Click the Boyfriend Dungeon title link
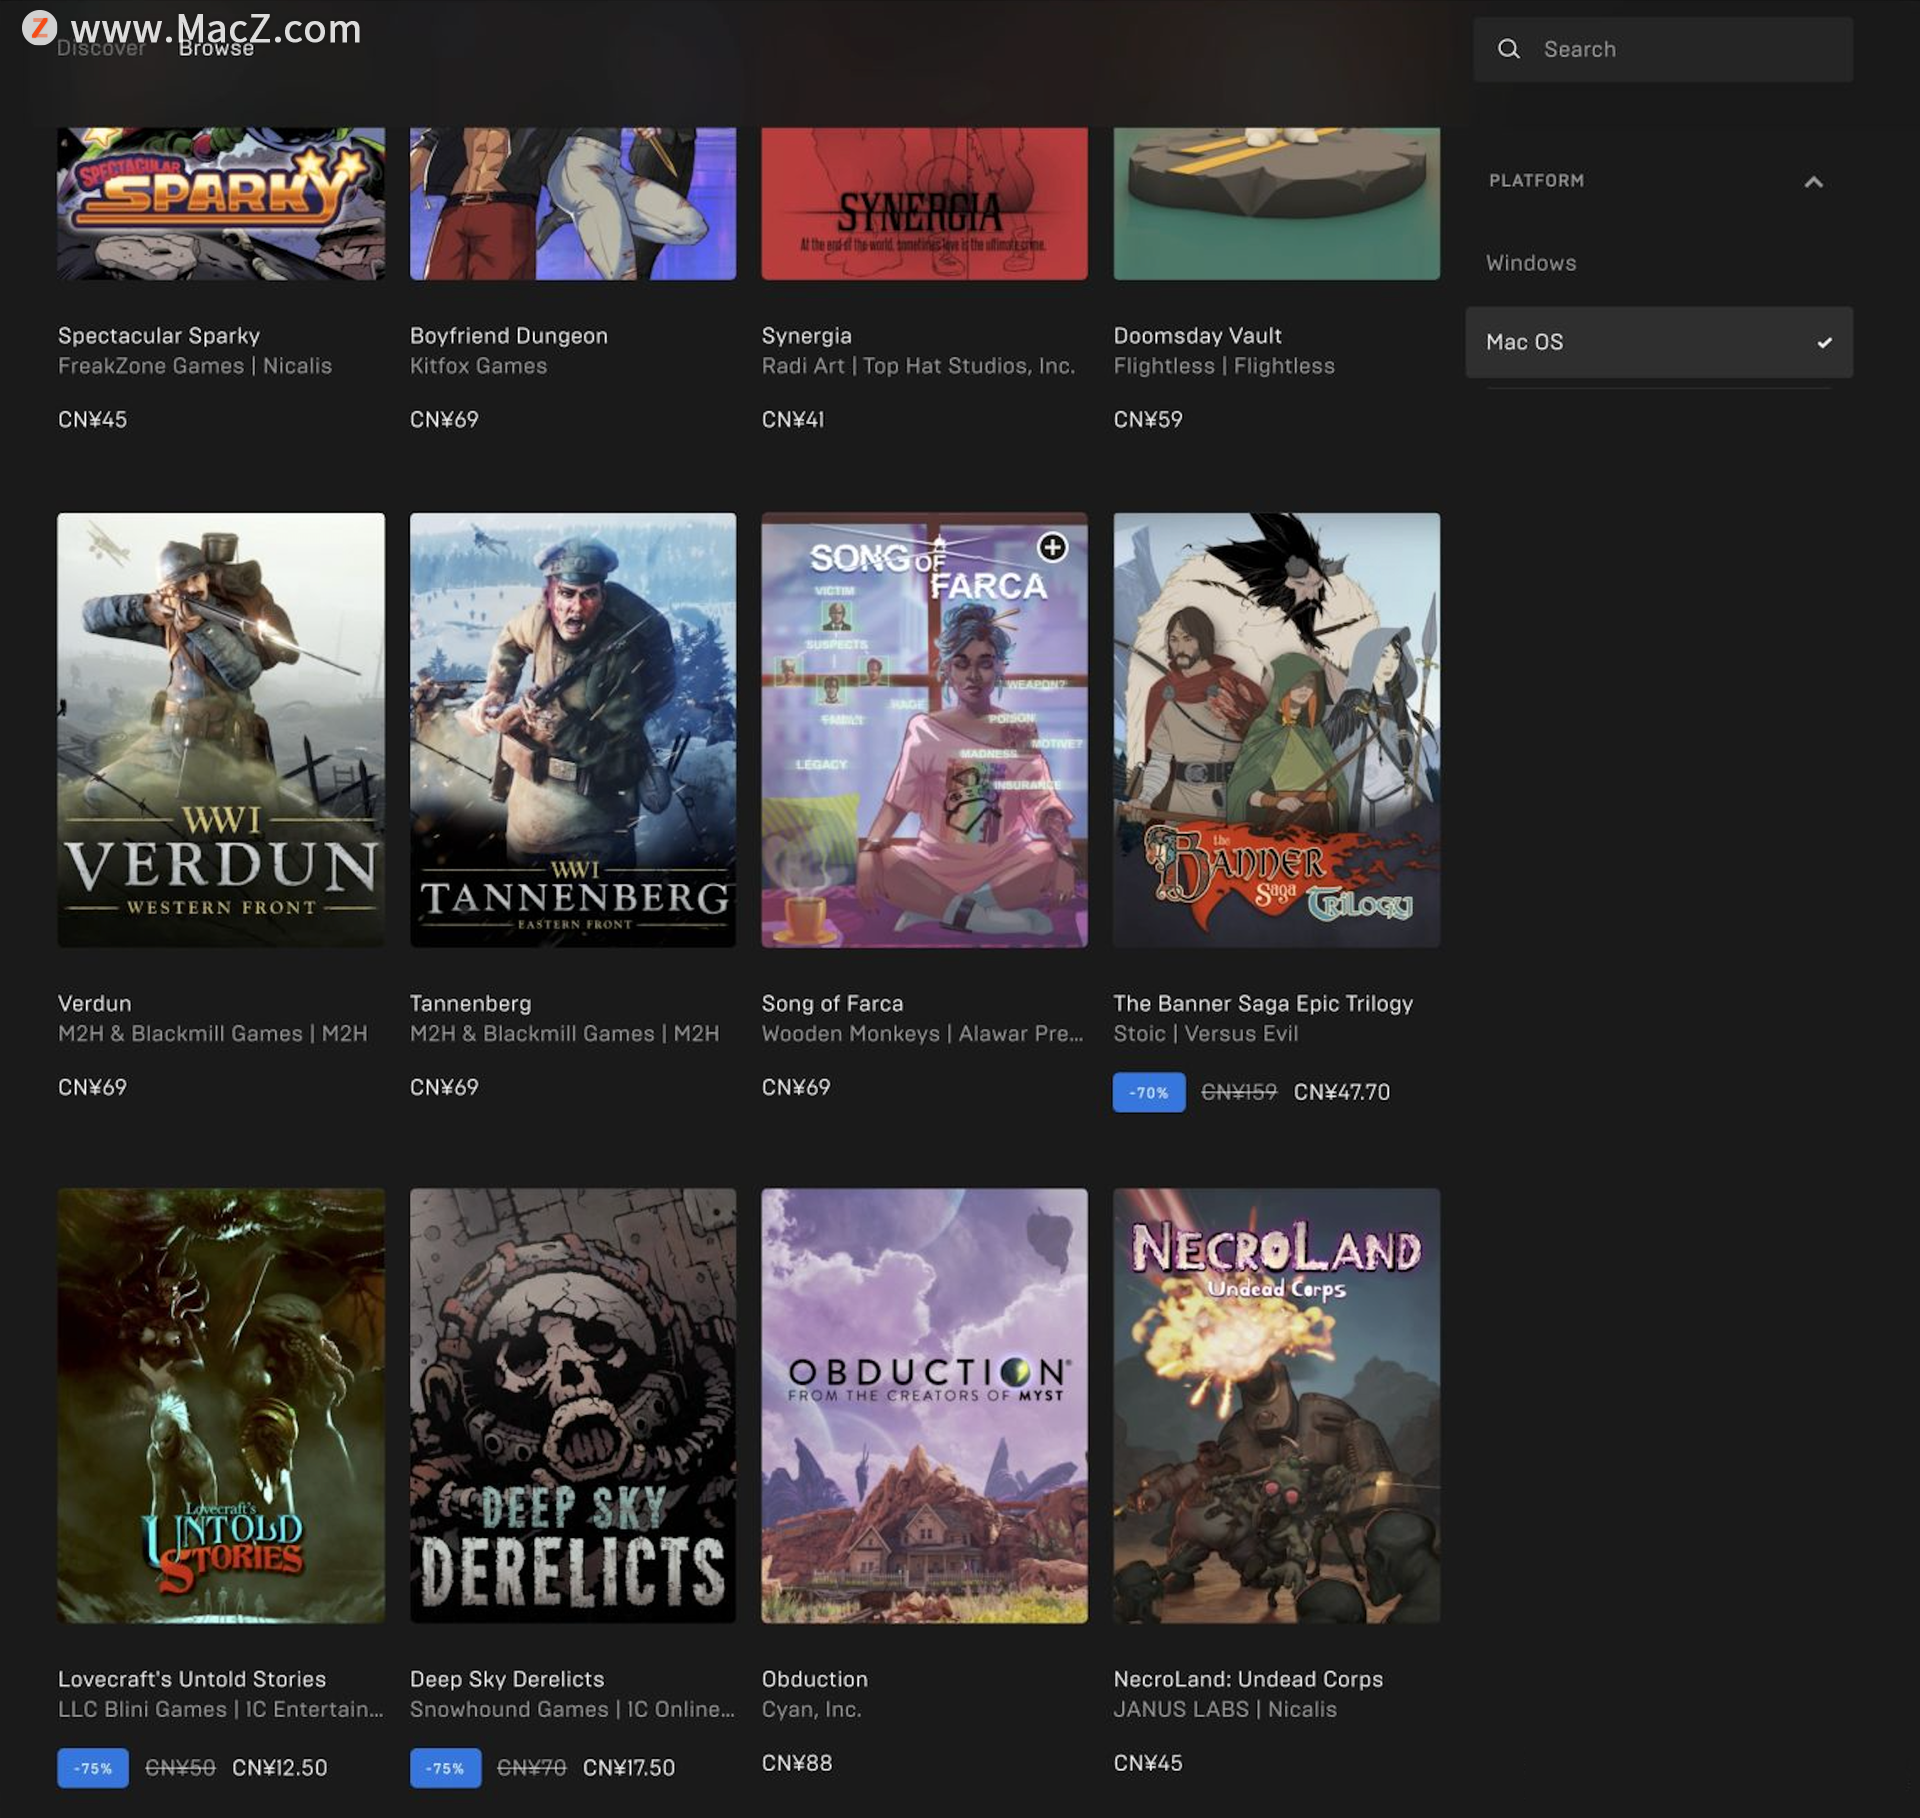 tap(508, 336)
